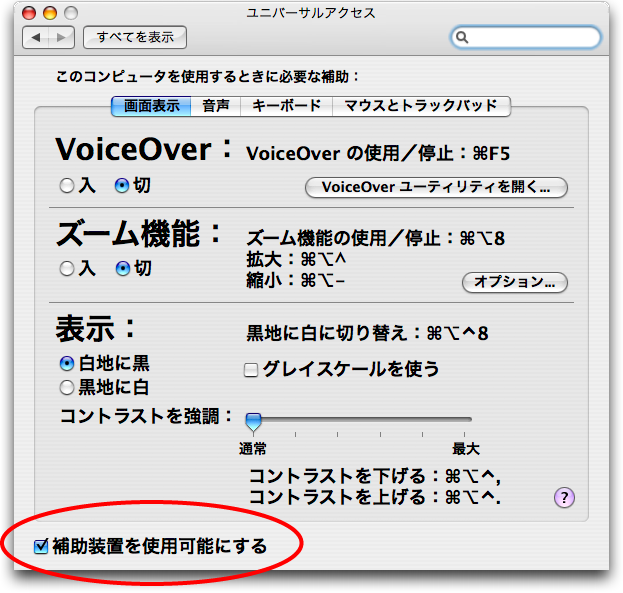
Task: Toggle 補助装置を使用可能にする checkbox
Action: pyautogui.click(x=41, y=546)
